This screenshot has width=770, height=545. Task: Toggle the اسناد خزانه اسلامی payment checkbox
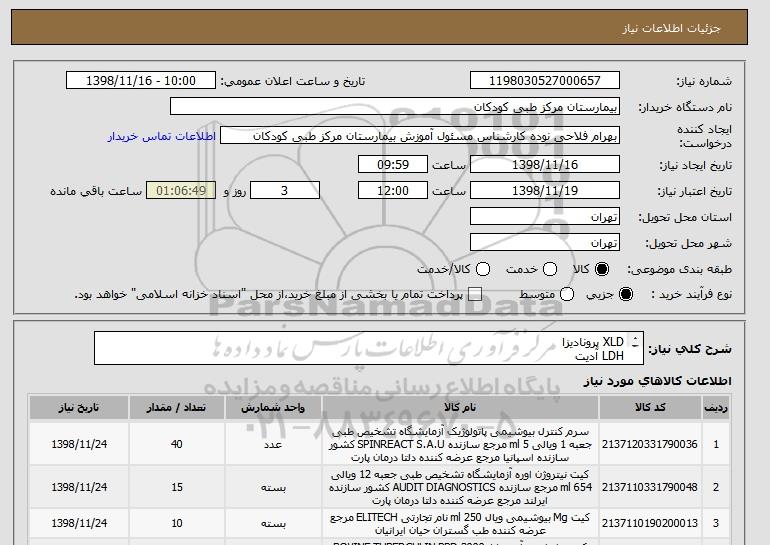(x=475, y=294)
